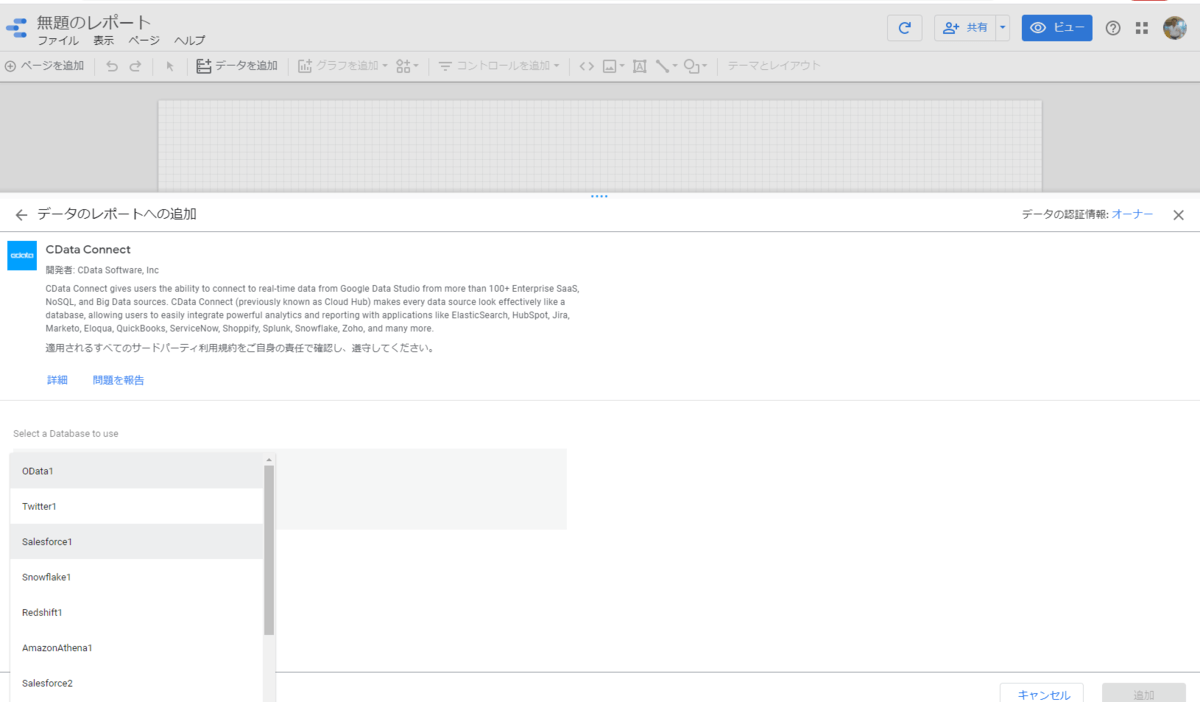Select Redshift1 from the database list
Viewport: 1200px width, 702px height.
click(x=137, y=612)
